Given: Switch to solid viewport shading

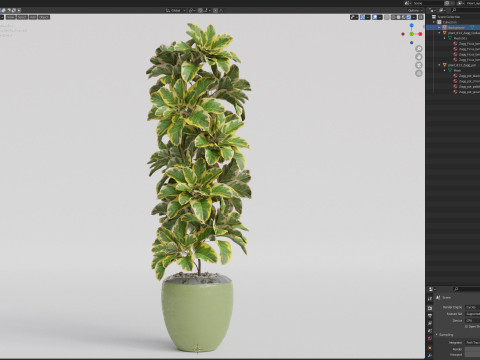Looking at the screenshot, I should point(399,17).
